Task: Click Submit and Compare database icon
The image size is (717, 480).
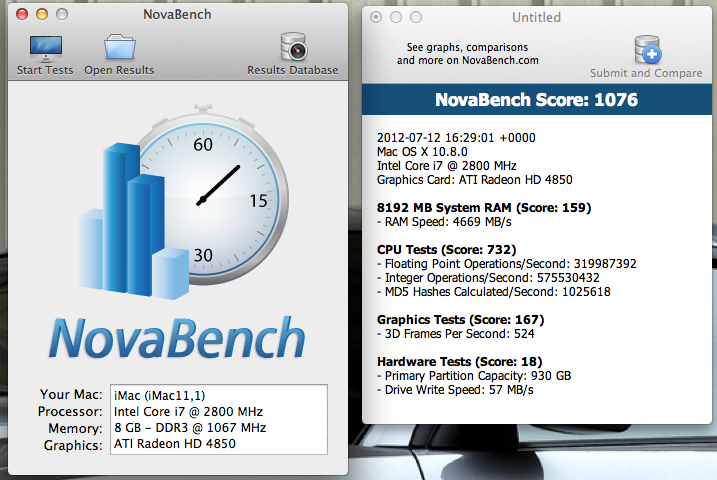Action: coord(647,50)
